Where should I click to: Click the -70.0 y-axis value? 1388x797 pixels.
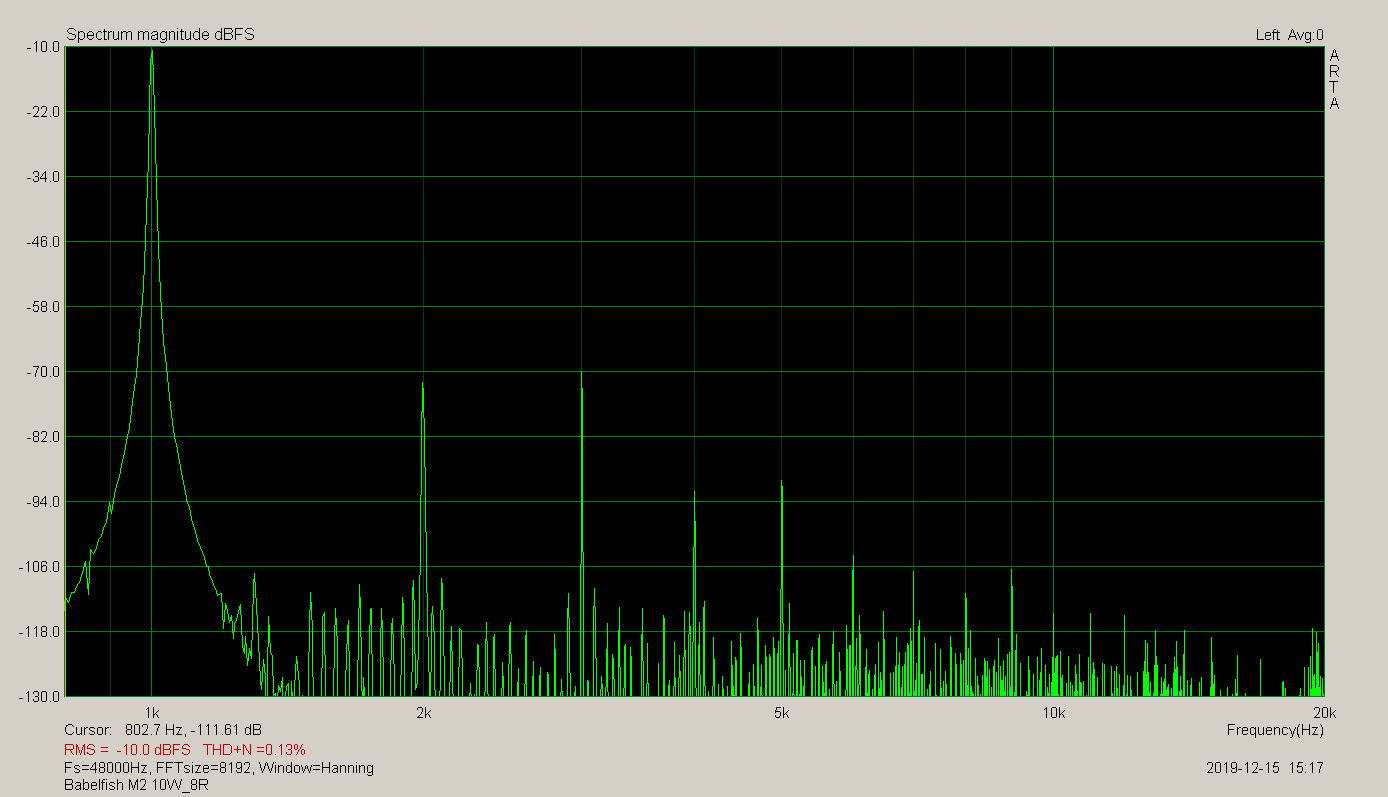coord(43,372)
